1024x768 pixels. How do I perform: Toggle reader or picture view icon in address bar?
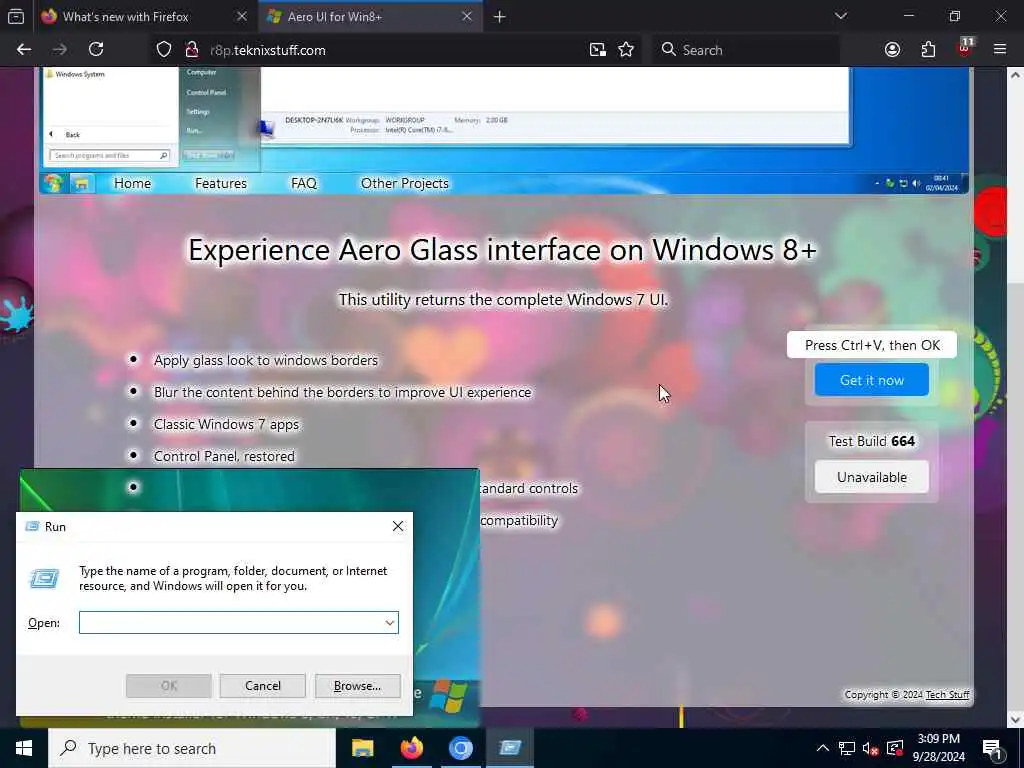pos(598,50)
